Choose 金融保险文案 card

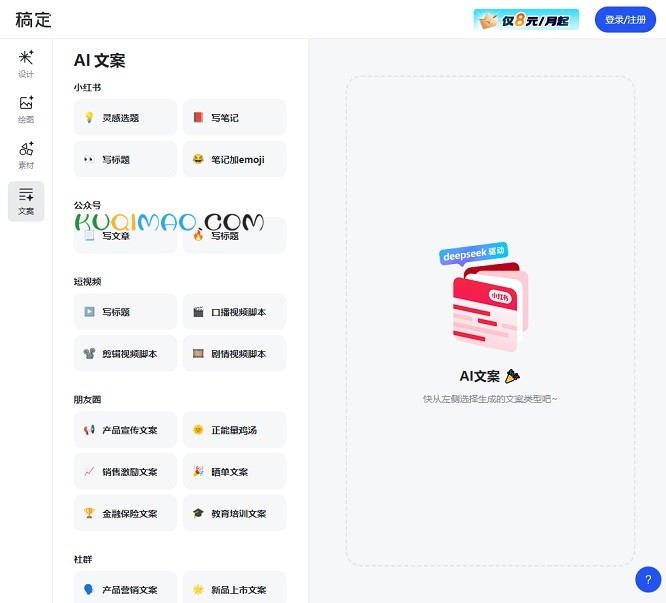click(125, 513)
